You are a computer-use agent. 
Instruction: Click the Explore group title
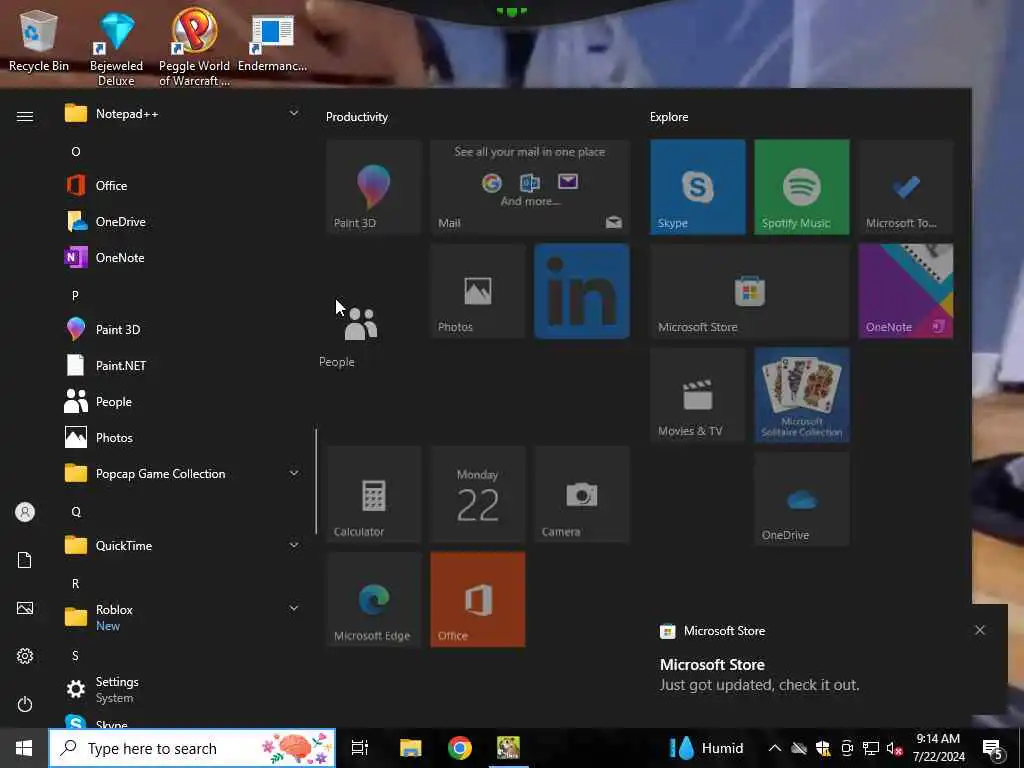pyautogui.click(x=669, y=117)
